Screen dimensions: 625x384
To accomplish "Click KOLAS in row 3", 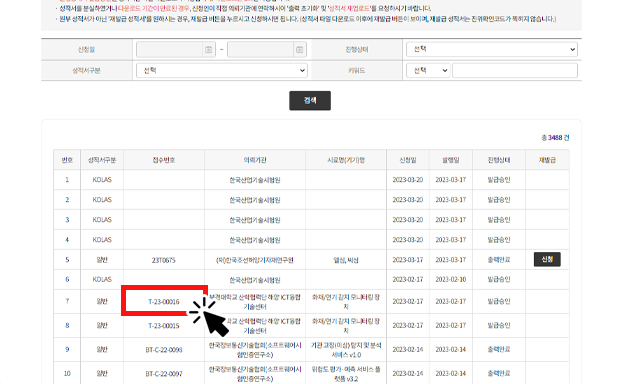I will click(102, 220).
